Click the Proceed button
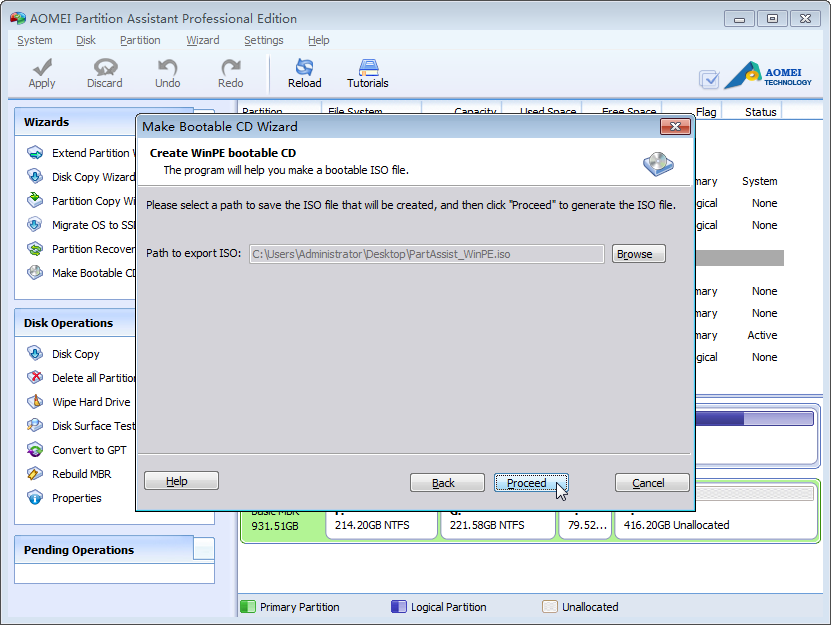The width and height of the screenshot is (831, 625). click(531, 483)
